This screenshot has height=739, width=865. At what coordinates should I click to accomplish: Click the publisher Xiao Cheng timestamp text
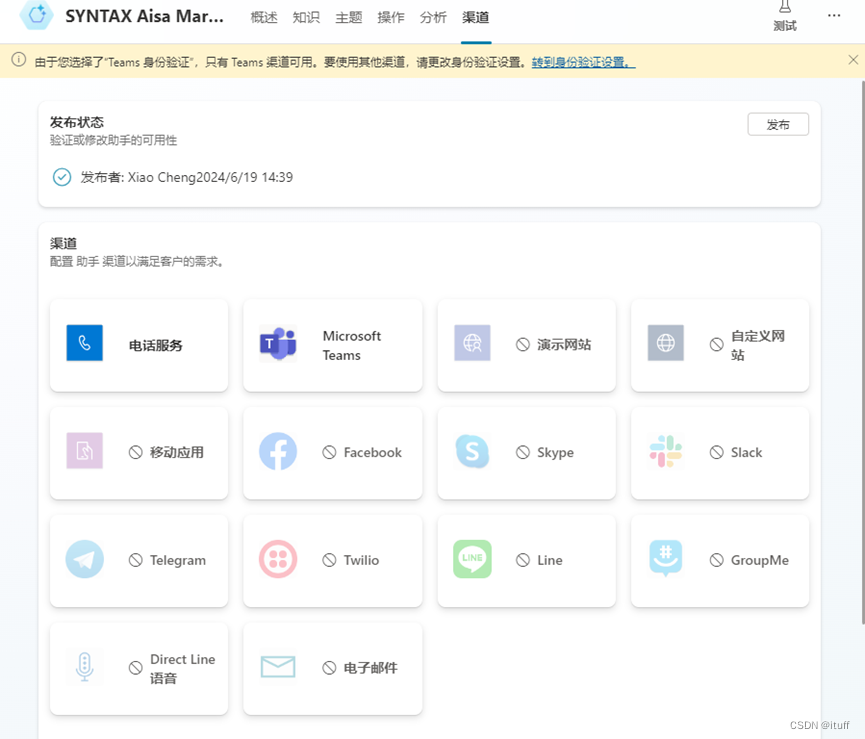(186, 177)
